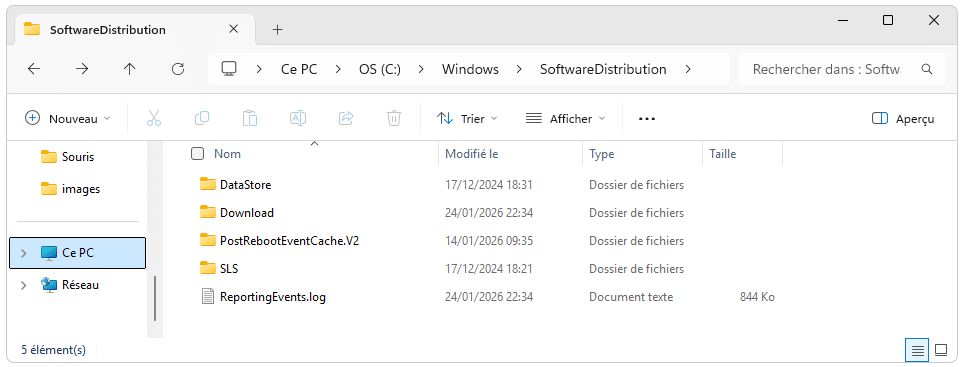Viewport: 964px width, 367px height.
Task: Open the Afficher view dropdown
Action: (x=566, y=119)
